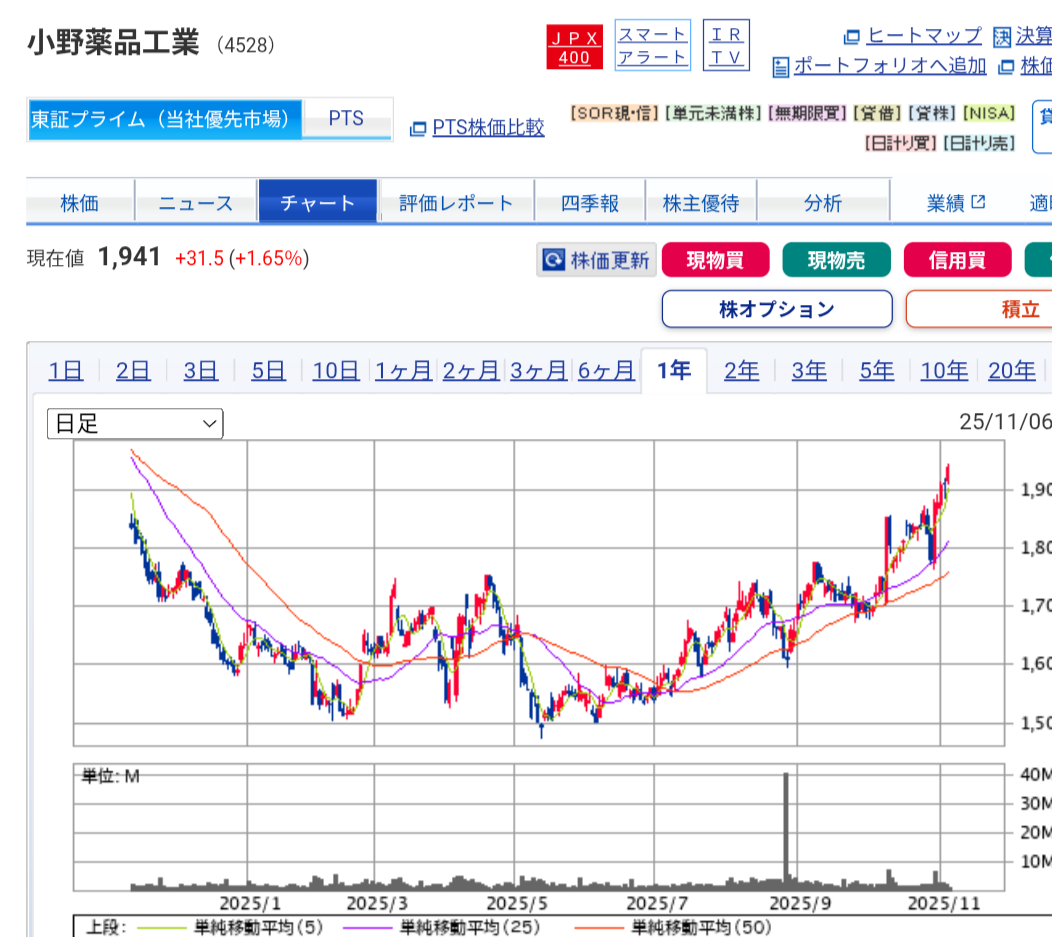The width and height of the screenshot is (1052, 937).
Task: Click the [NISA] tag
Action: tap(989, 113)
